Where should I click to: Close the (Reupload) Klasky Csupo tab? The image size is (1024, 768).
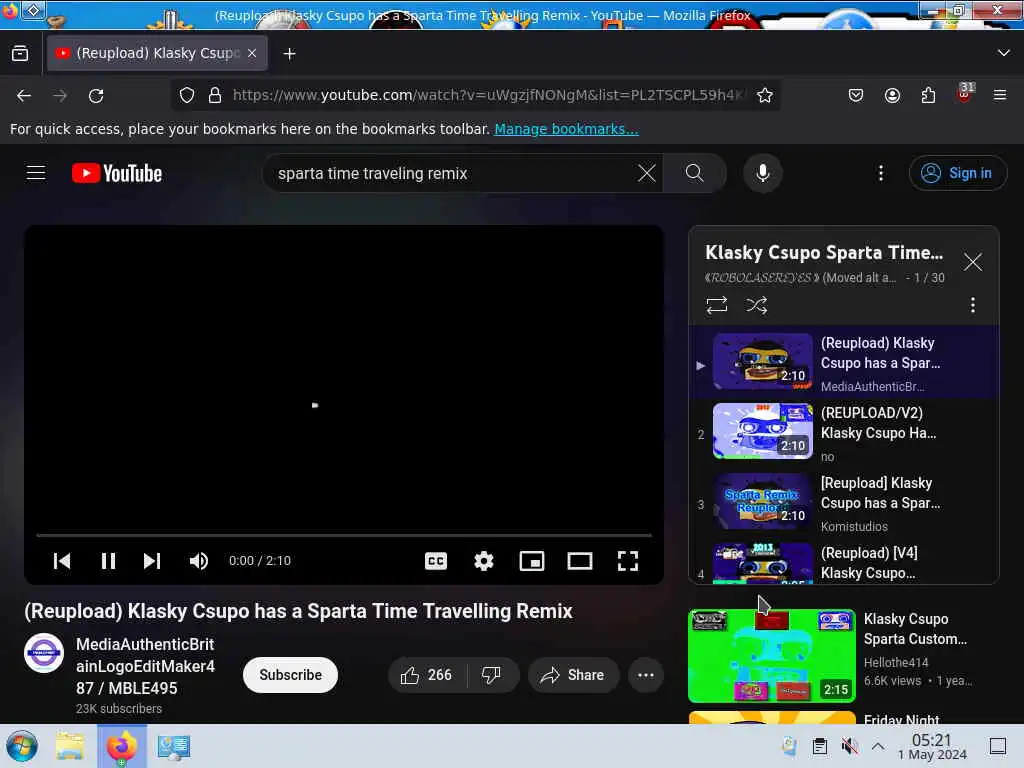(x=252, y=53)
